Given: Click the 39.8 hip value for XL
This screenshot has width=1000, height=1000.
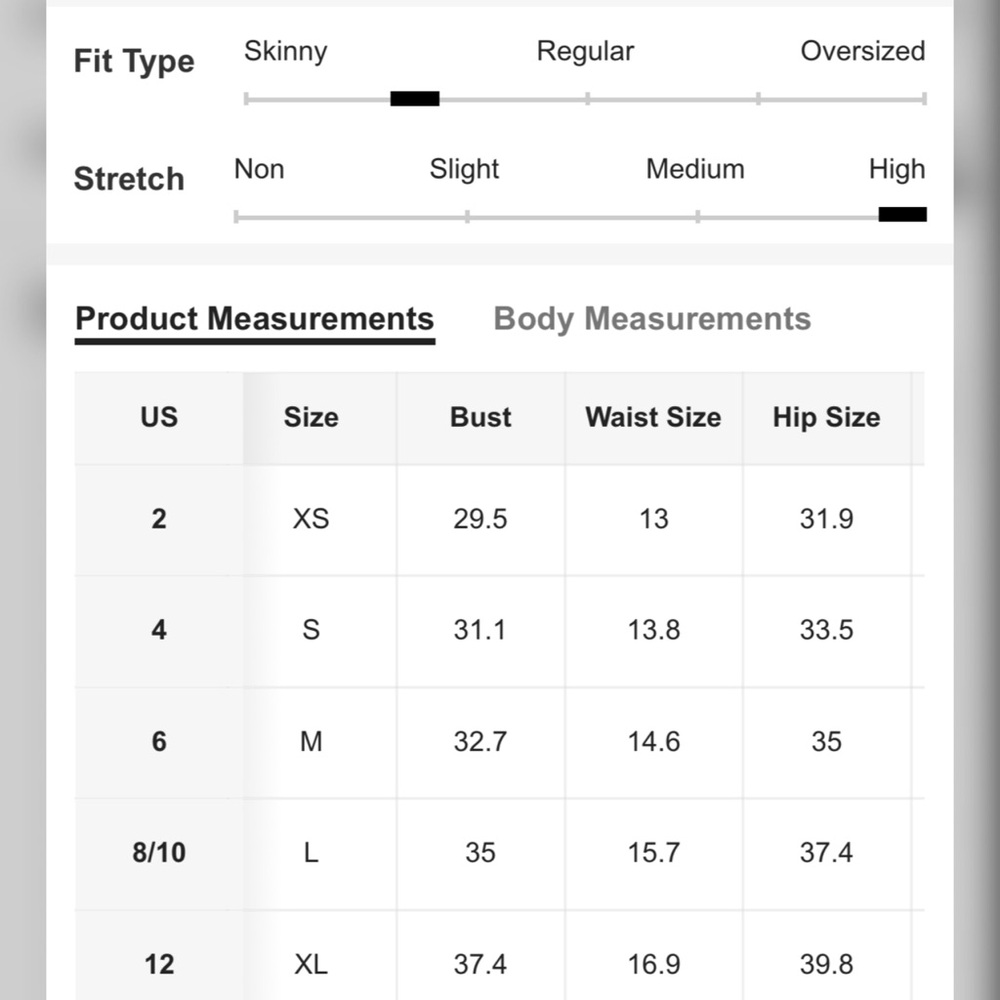Looking at the screenshot, I should click(x=827, y=964).
